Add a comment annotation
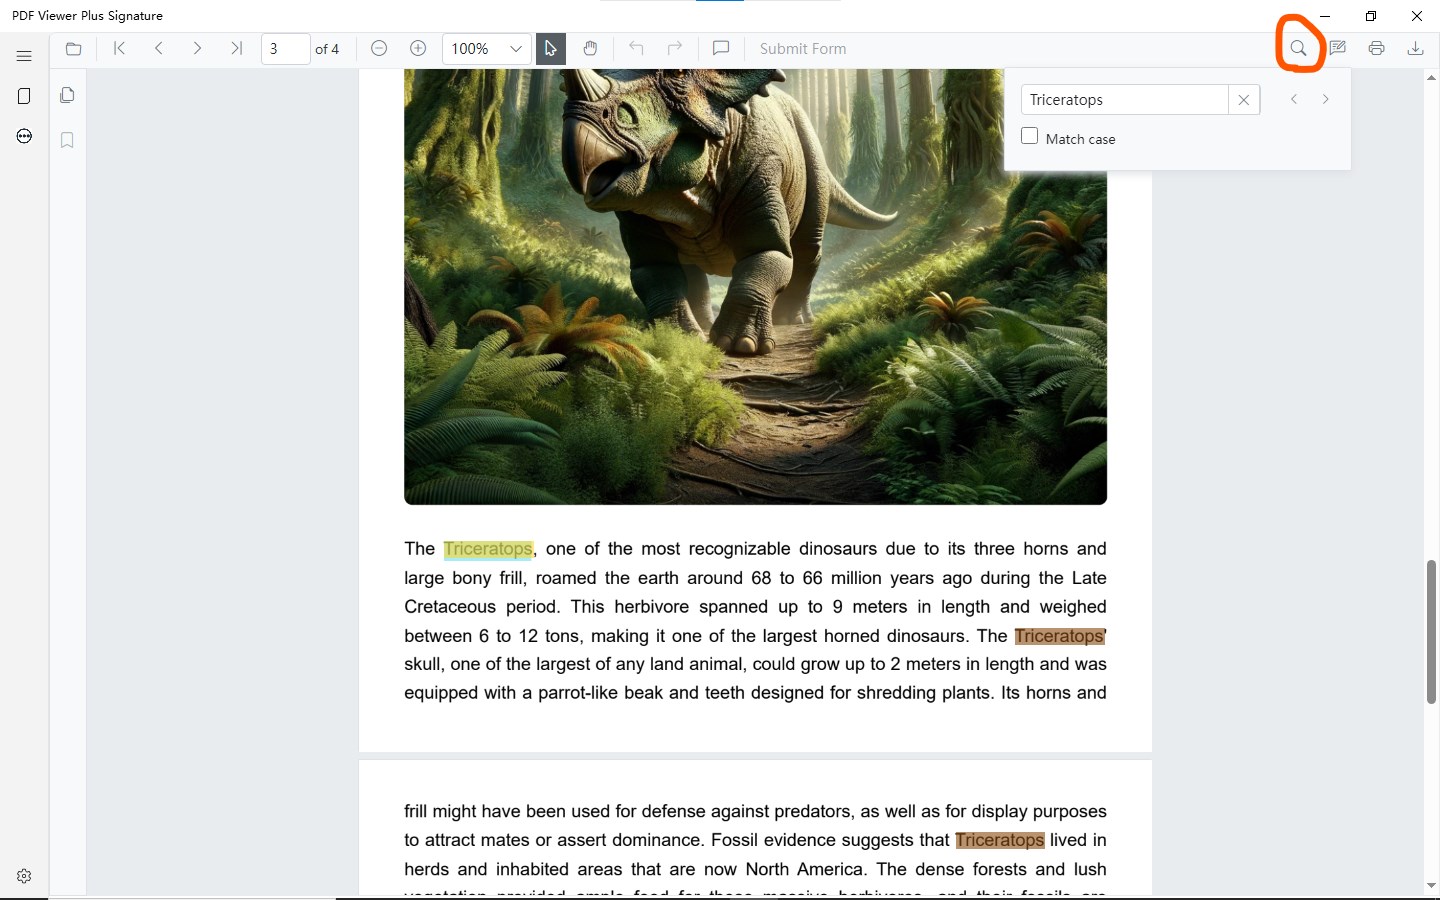Image resolution: width=1440 pixels, height=900 pixels. pos(721,48)
